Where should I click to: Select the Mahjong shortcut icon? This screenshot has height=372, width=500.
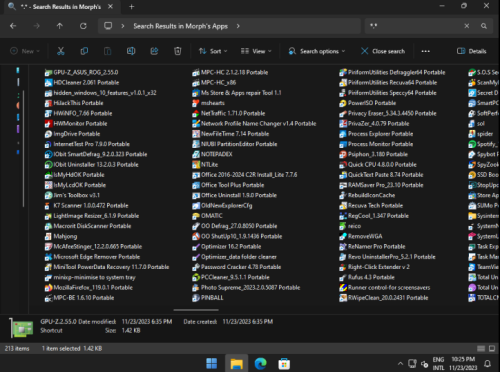coord(48,236)
